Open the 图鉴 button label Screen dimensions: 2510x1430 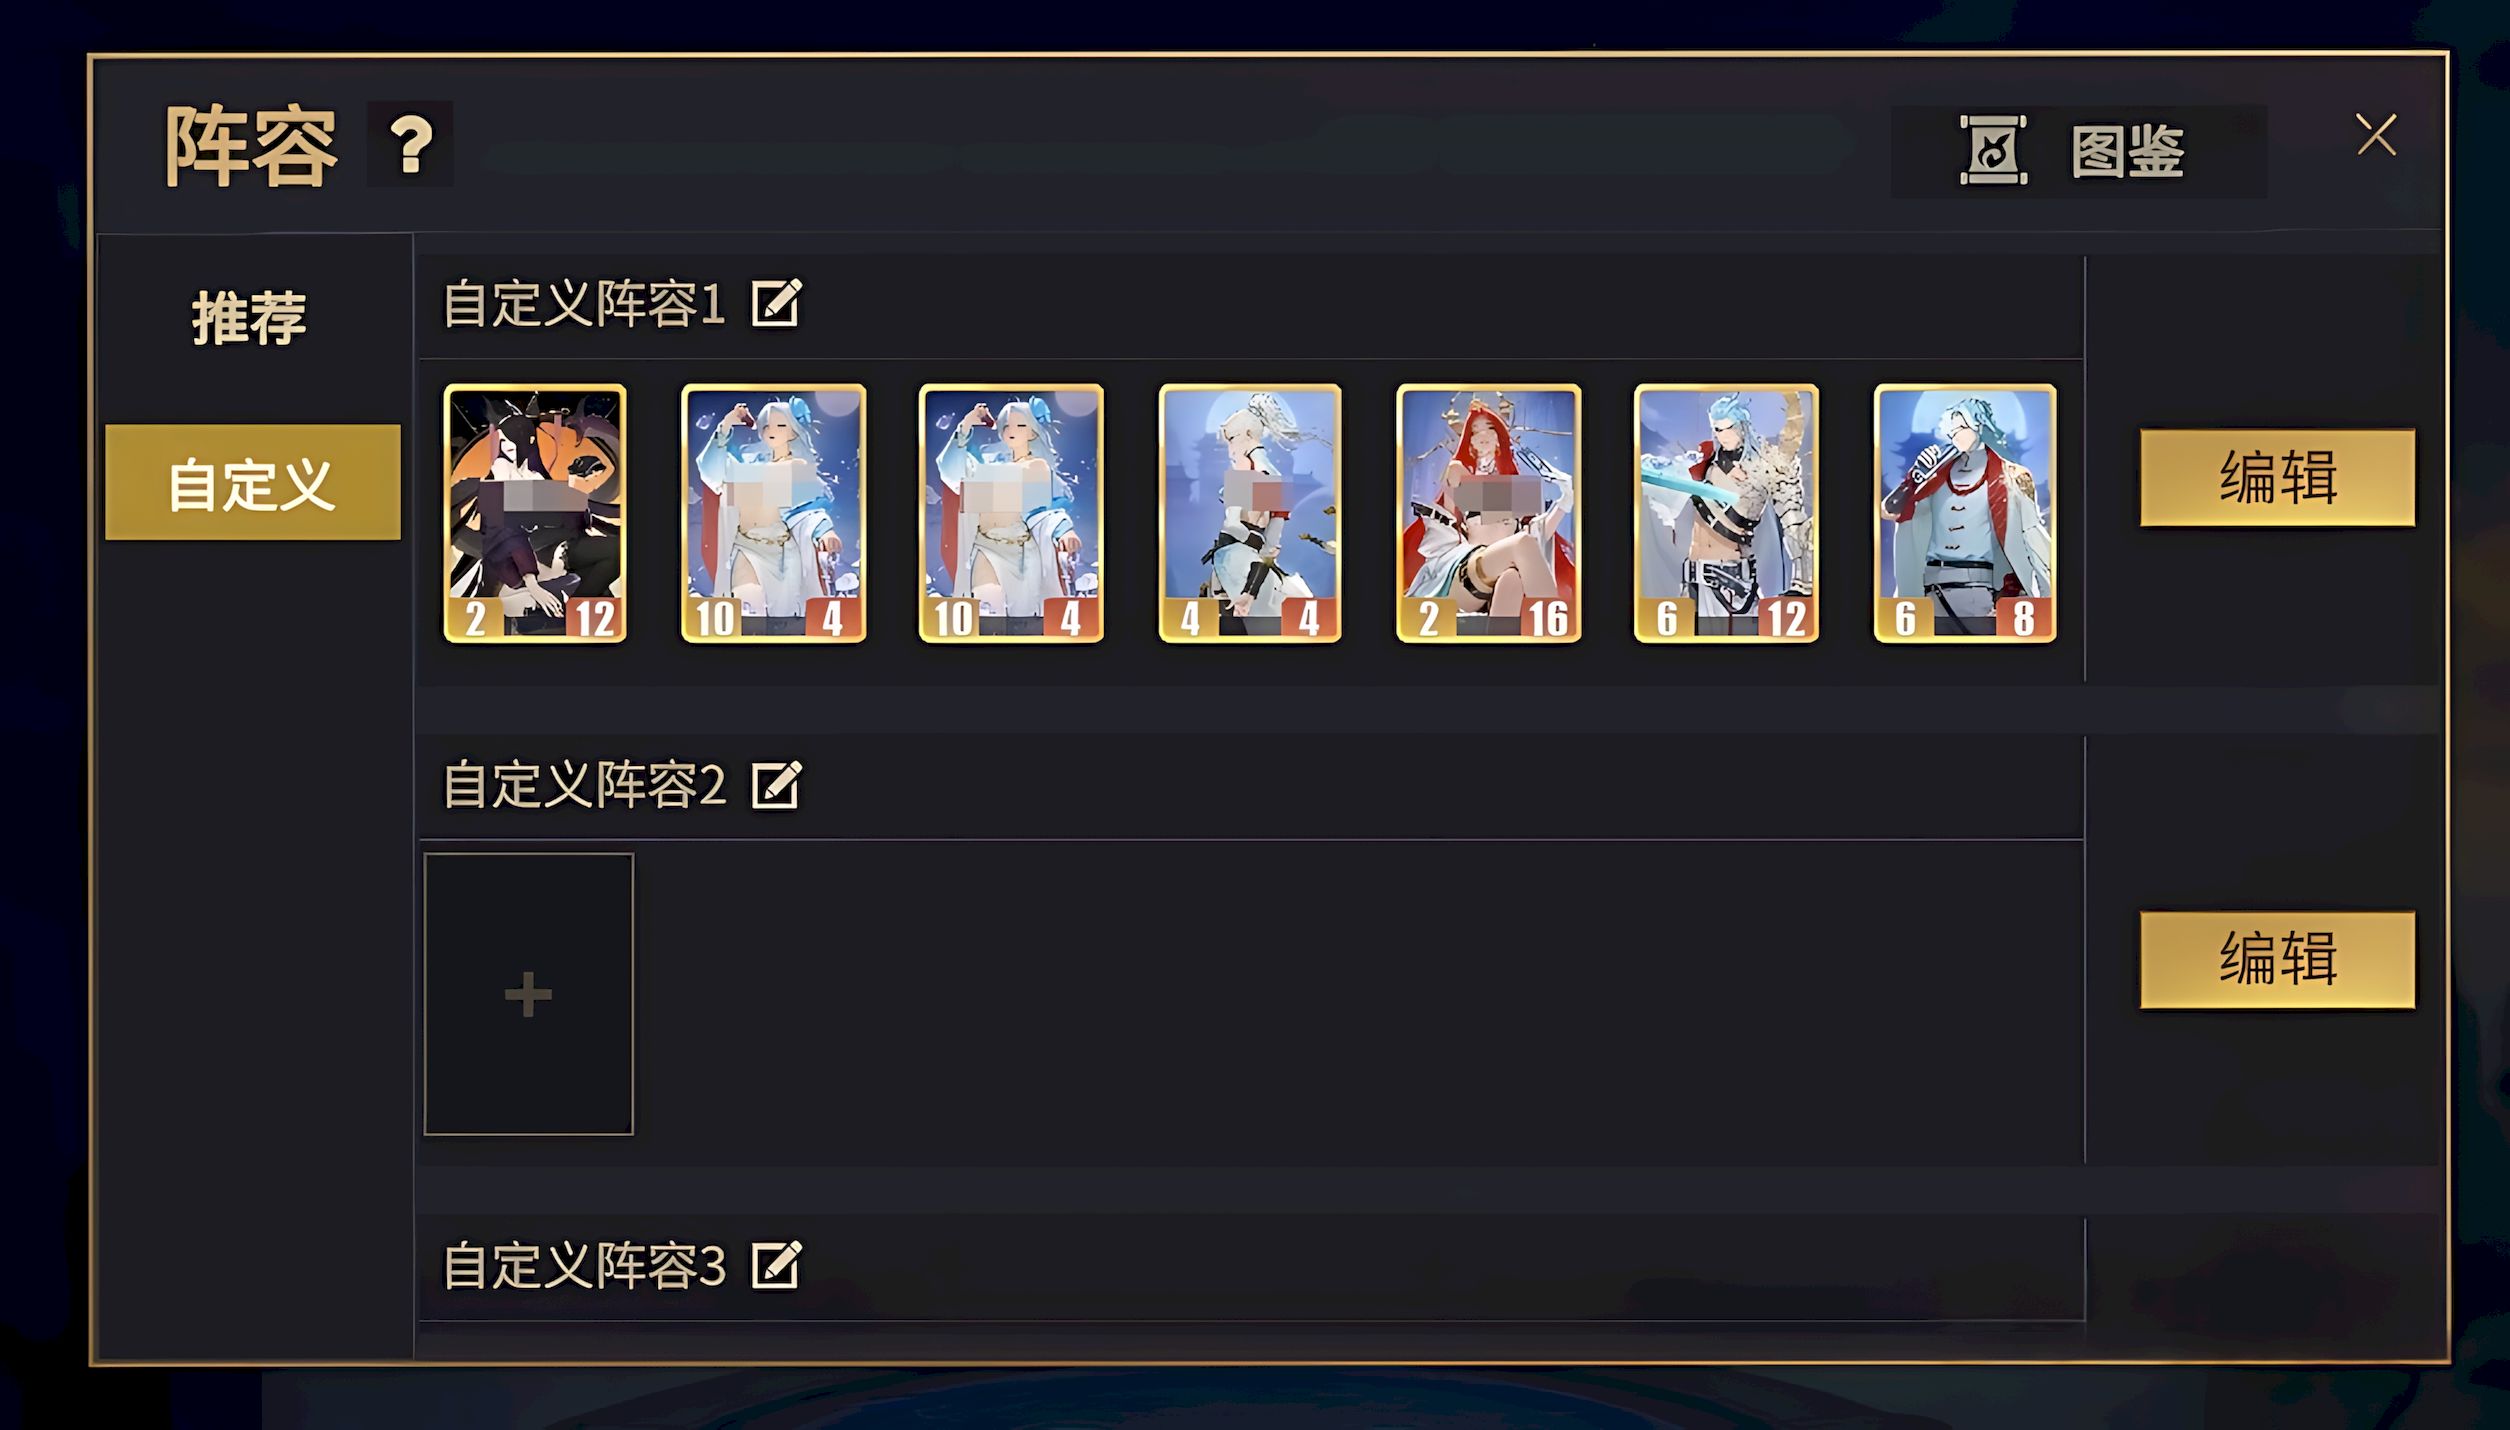point(2127,152)
